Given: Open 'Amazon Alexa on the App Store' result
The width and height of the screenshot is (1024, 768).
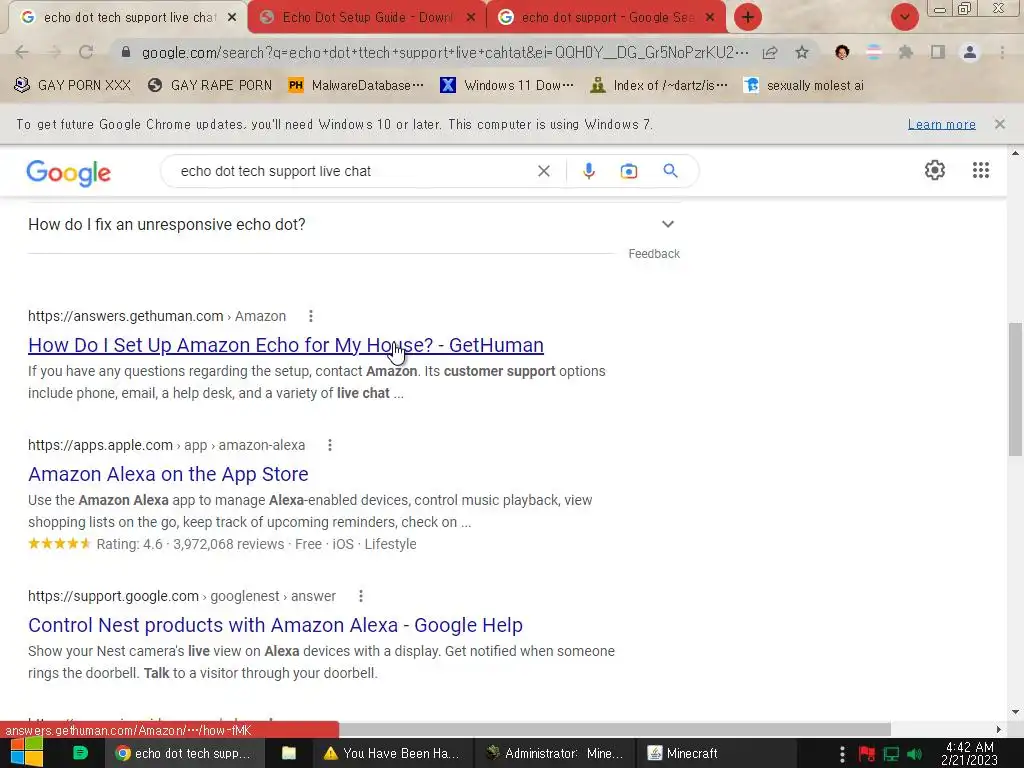Looking at the screenshot, I should [x=168, y=474].
